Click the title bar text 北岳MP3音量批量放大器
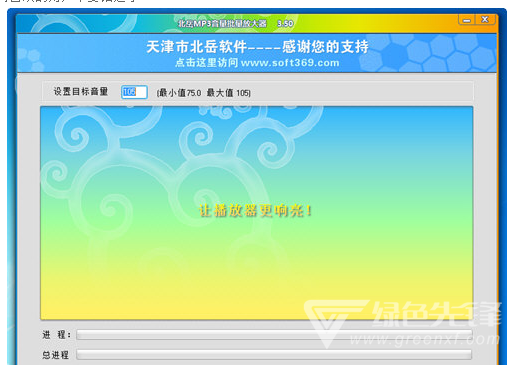The image size is (518, 365). click(x=222, y=23)
